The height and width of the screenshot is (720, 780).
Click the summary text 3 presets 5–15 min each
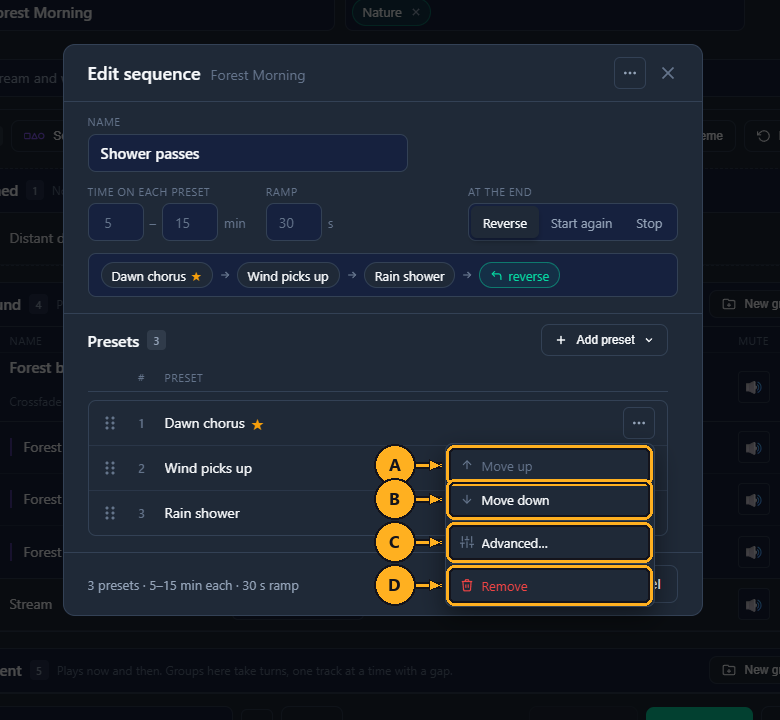click(x=193, y=585)
